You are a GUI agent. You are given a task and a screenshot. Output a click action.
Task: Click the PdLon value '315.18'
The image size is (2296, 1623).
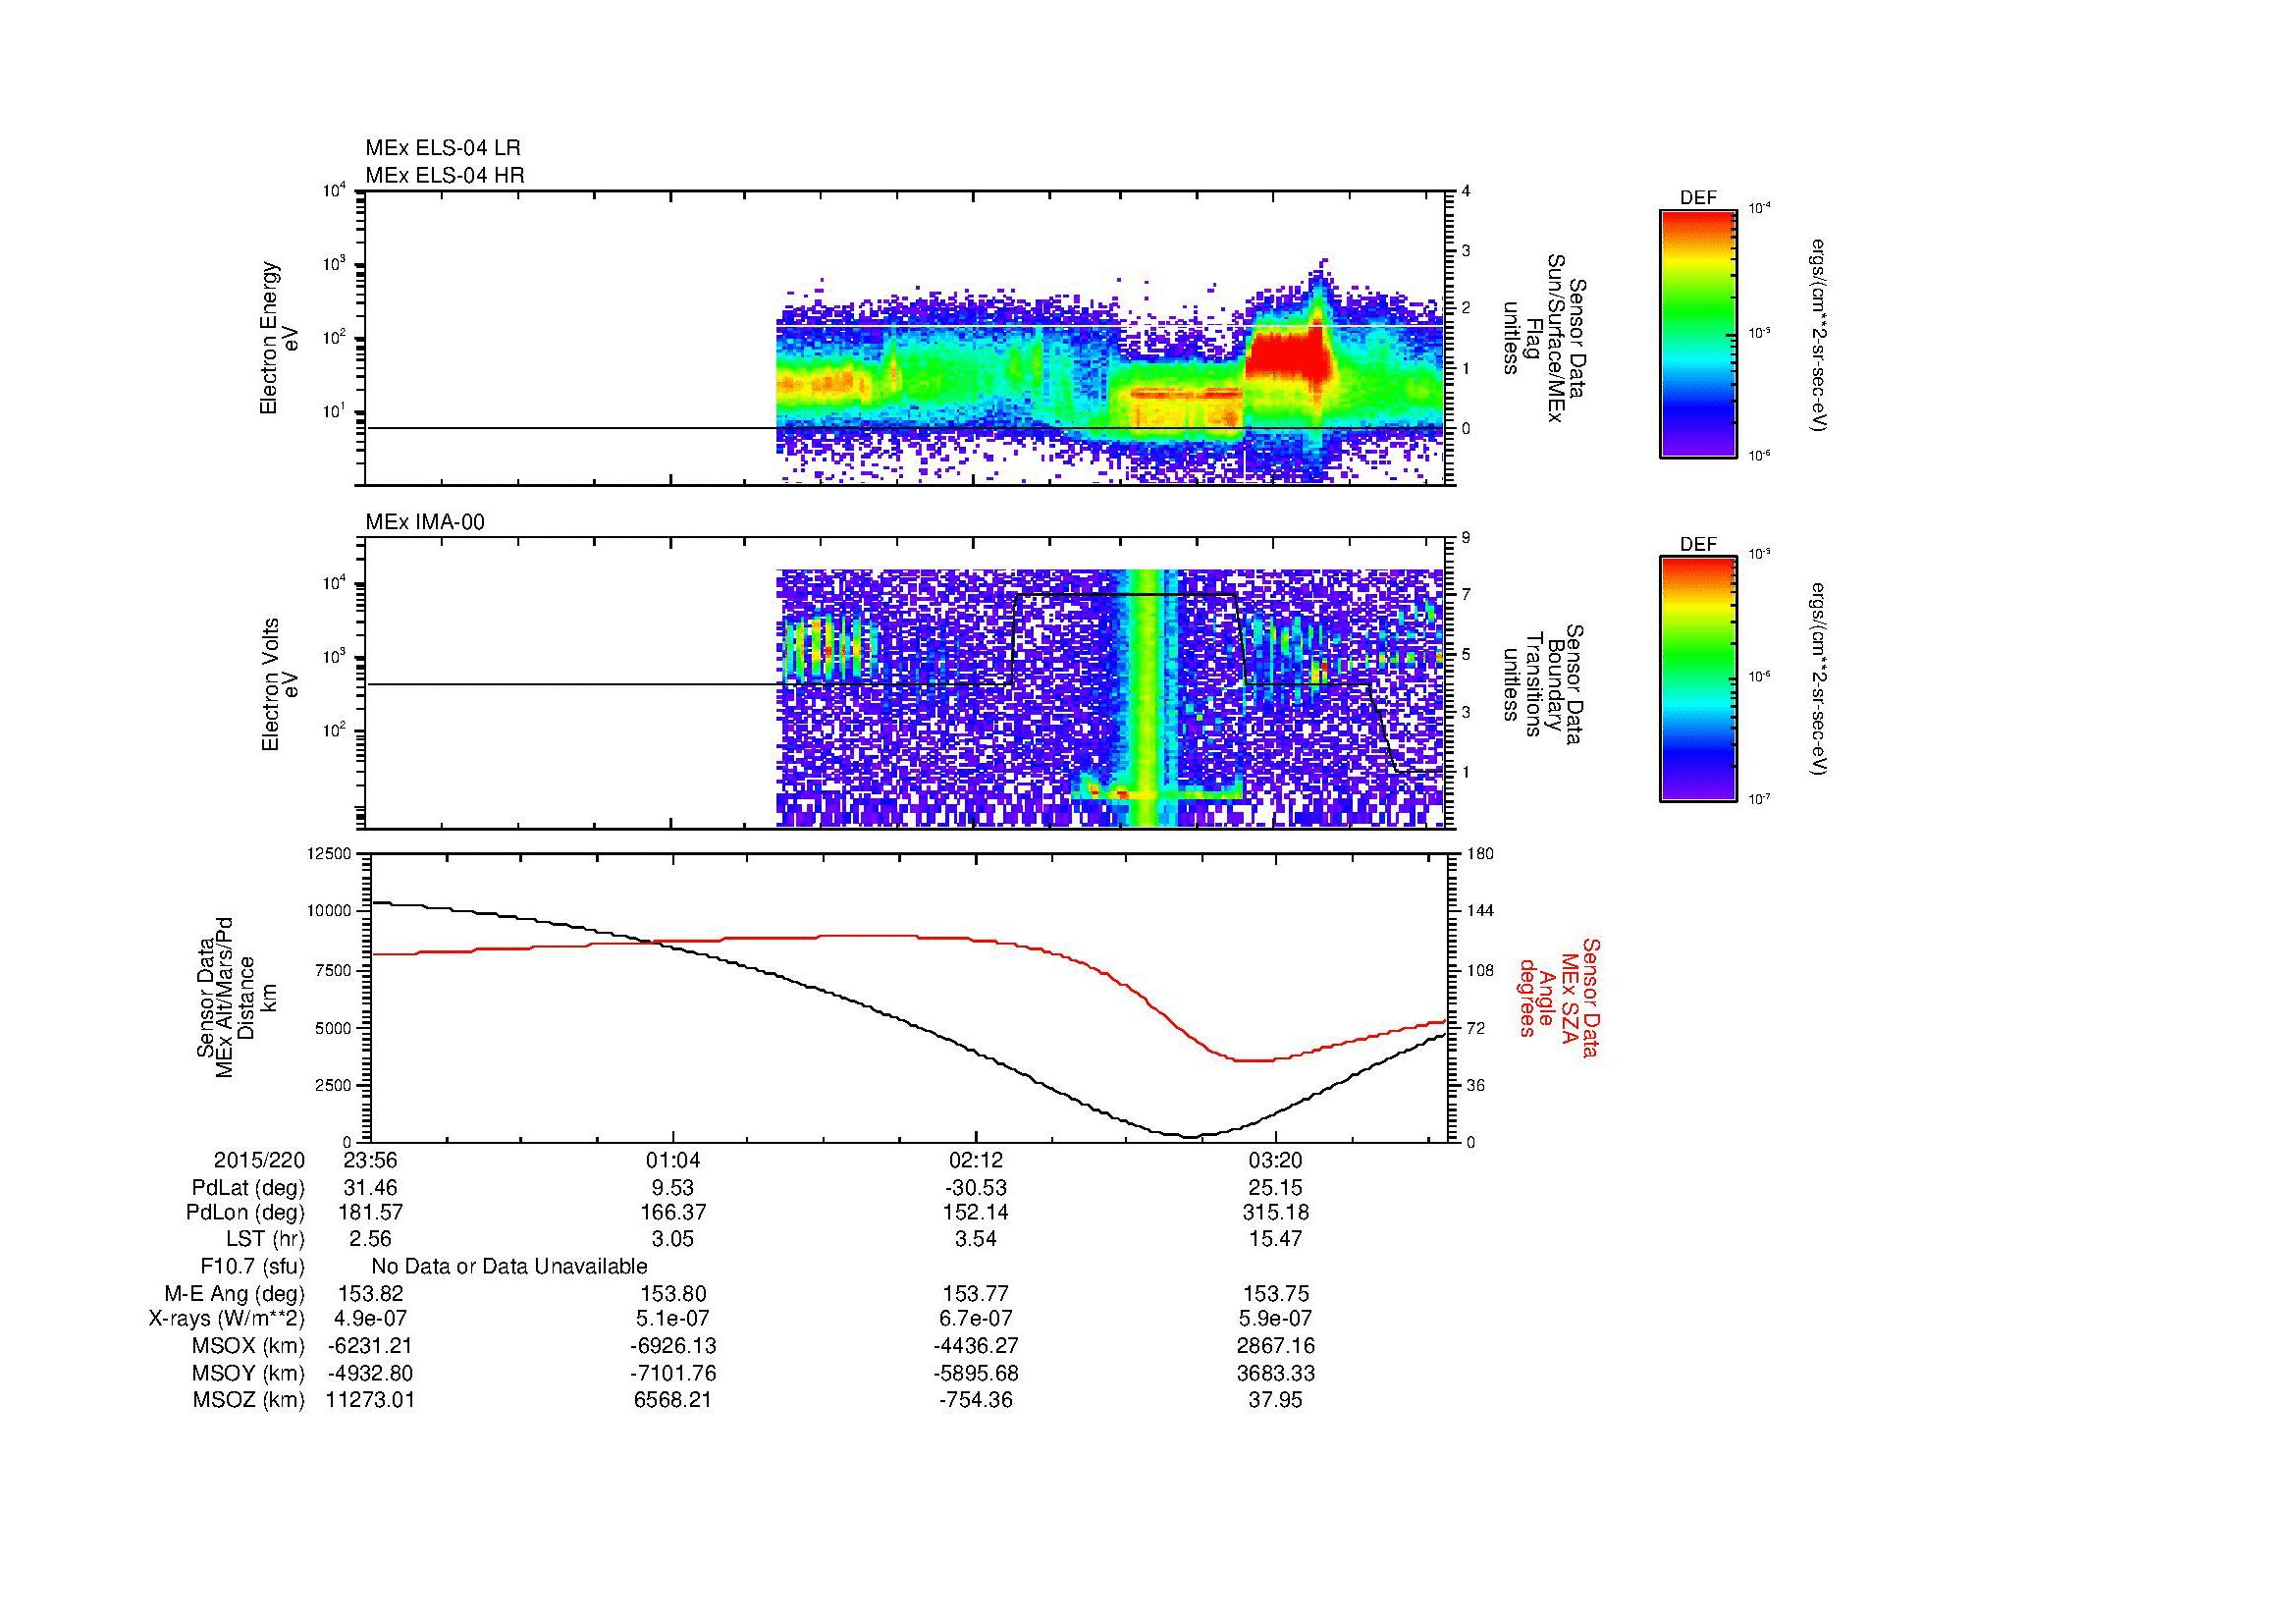[x=1276, y=1213]
